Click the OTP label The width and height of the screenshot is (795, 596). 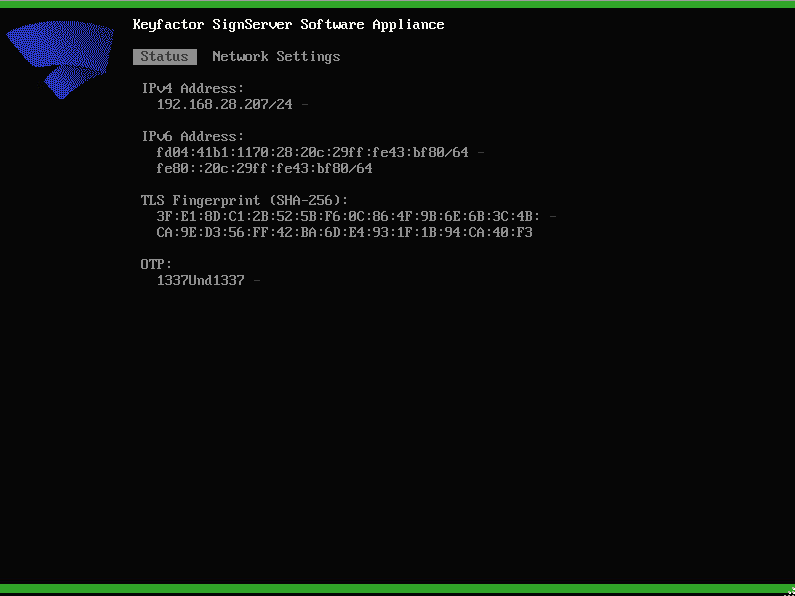[x=157, y=265]
